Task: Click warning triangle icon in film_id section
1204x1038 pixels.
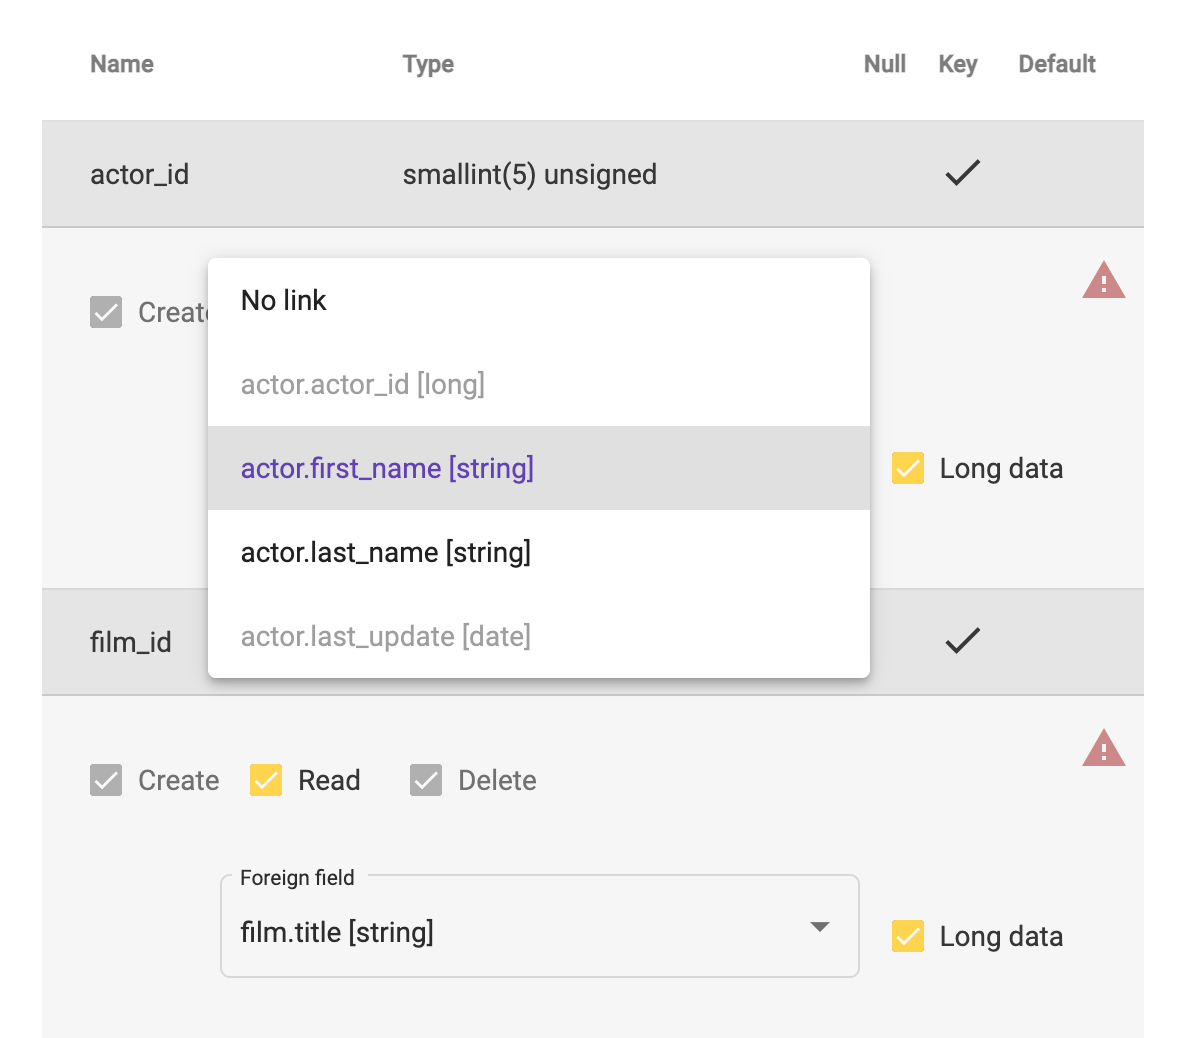Action: [x=1103, y=749]
